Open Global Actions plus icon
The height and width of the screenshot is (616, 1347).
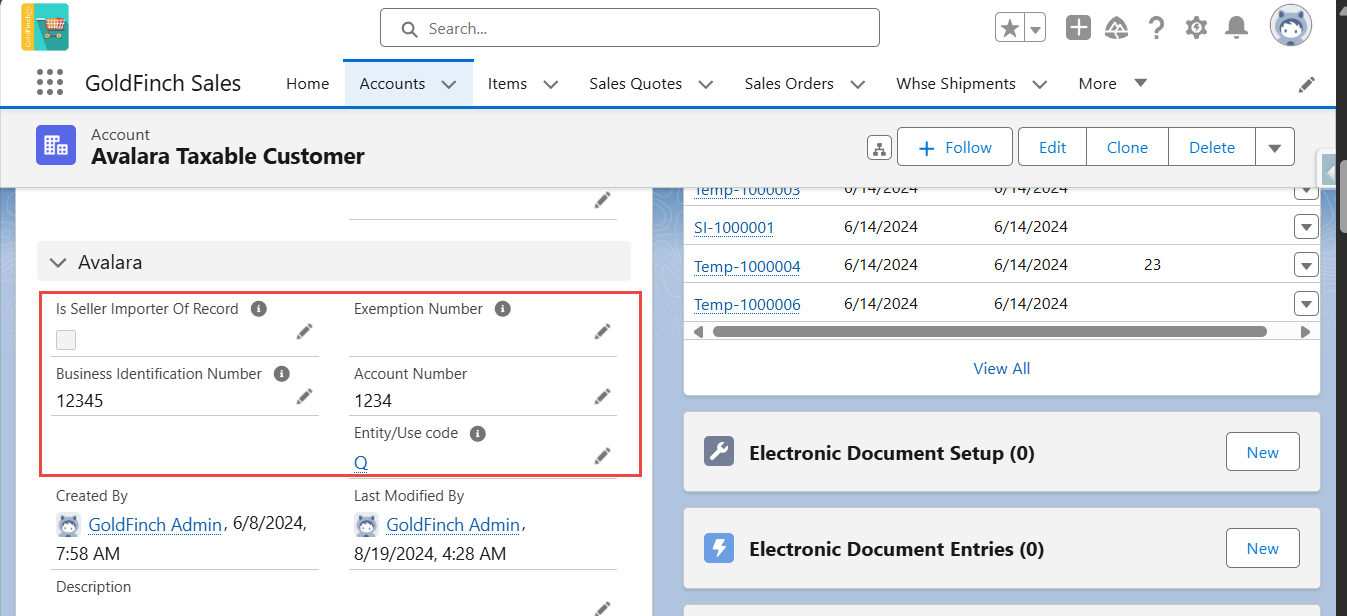click(1078, 28)
